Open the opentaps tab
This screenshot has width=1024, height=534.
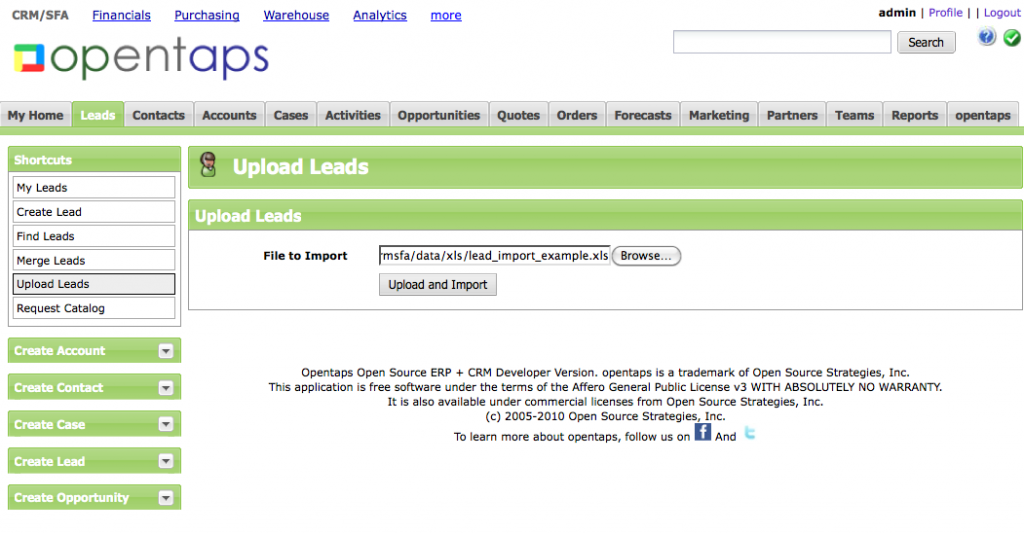pos(983,115)
